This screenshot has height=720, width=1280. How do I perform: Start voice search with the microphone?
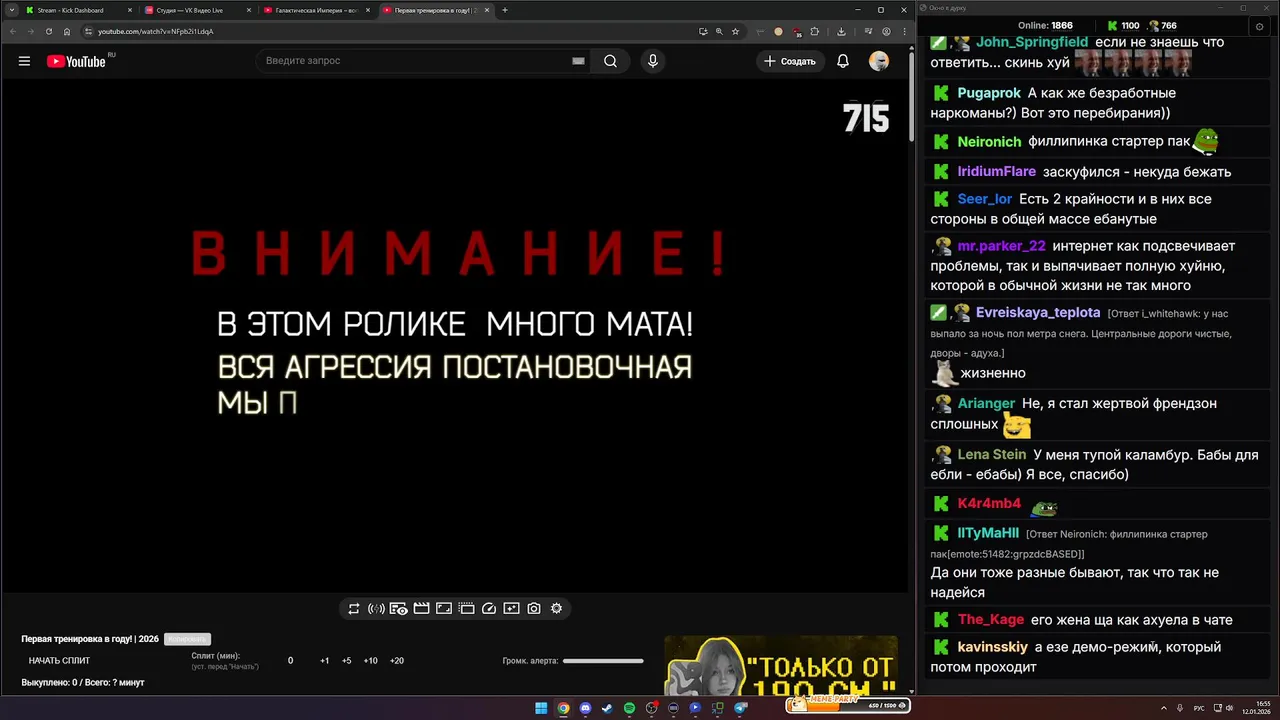coord(653,61)
